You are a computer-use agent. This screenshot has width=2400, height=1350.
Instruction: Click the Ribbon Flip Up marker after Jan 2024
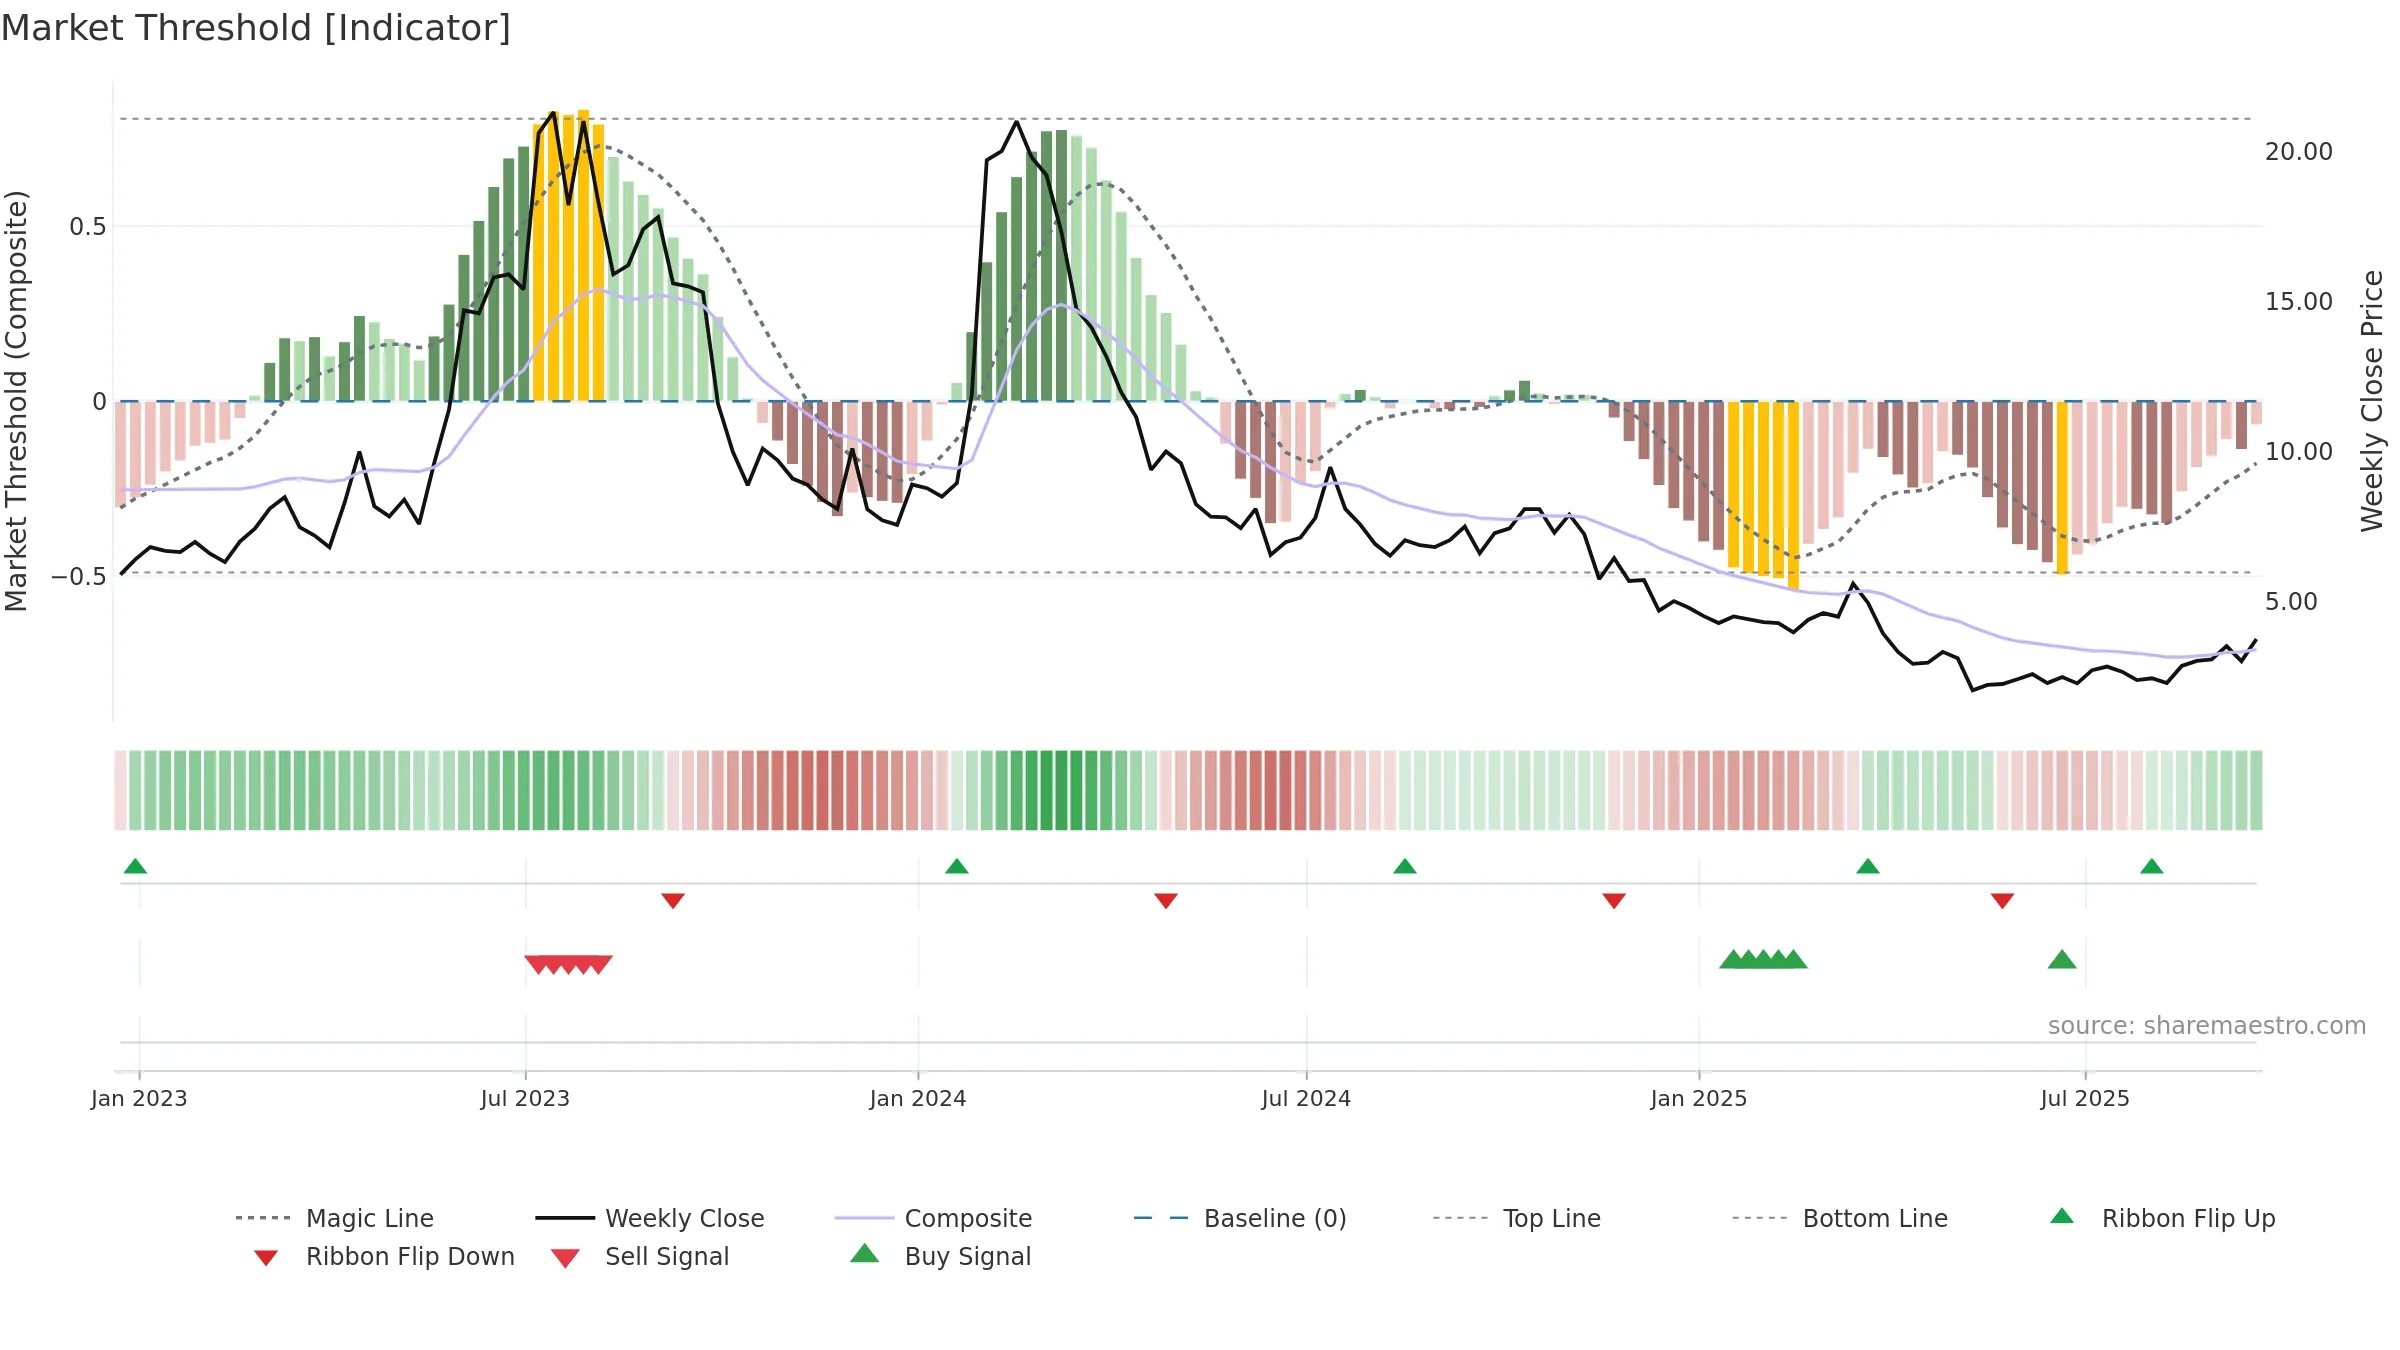click(x=957, y=866)
